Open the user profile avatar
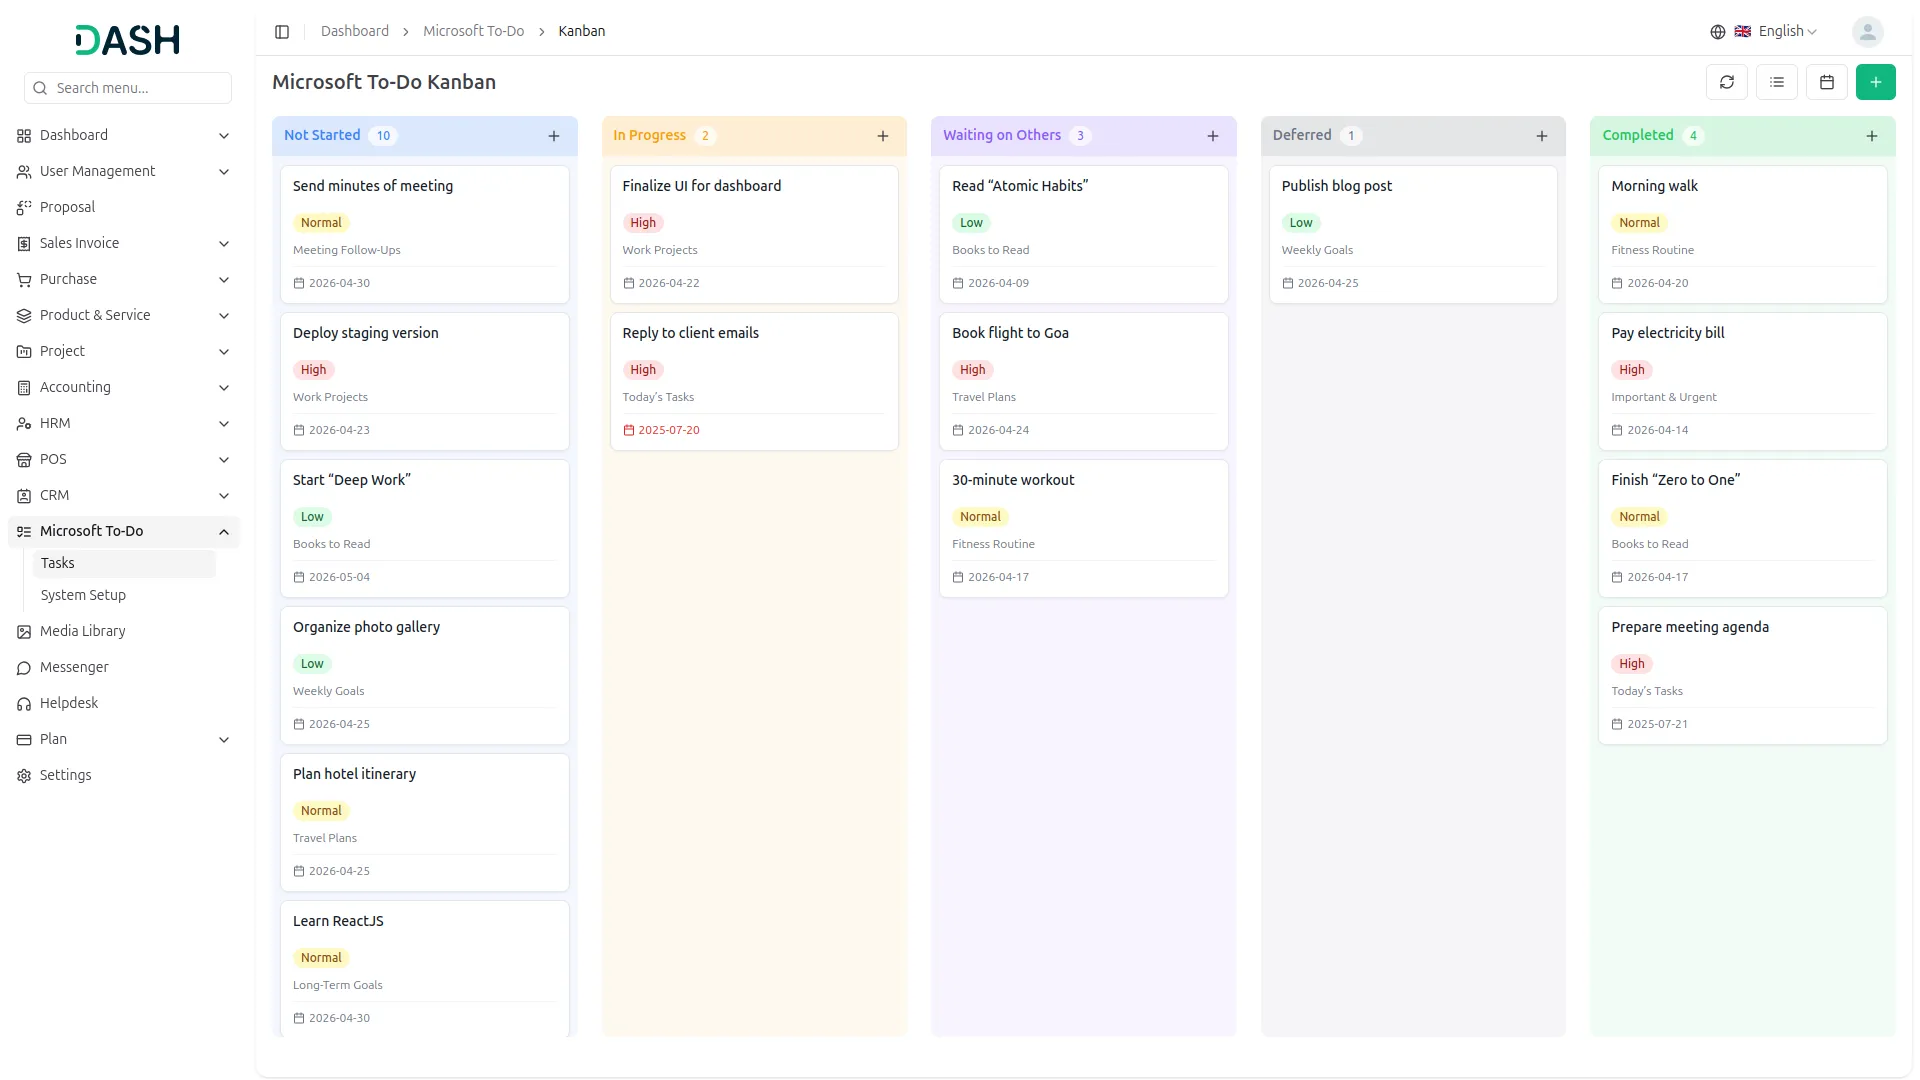Screen dimensions: 1920x1080 tap(1868, 32)
